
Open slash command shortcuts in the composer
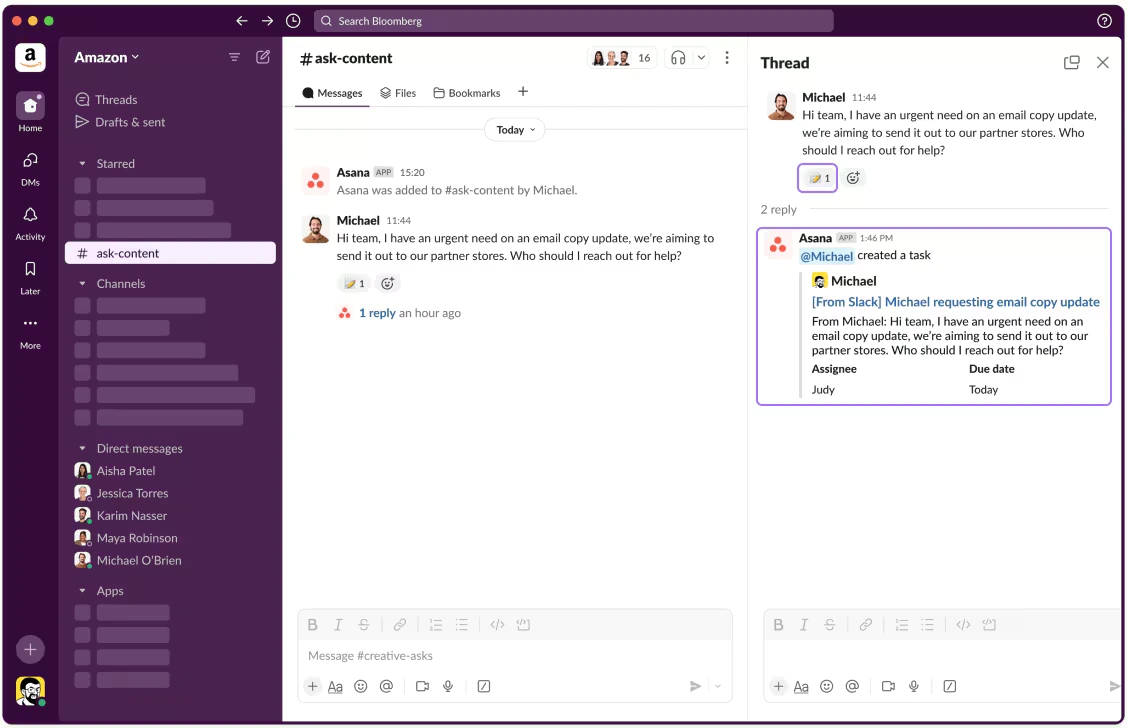coord(484,686)
